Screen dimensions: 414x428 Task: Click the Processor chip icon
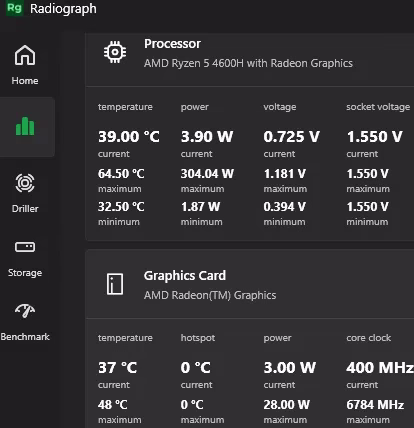click(x=115, y=52)
